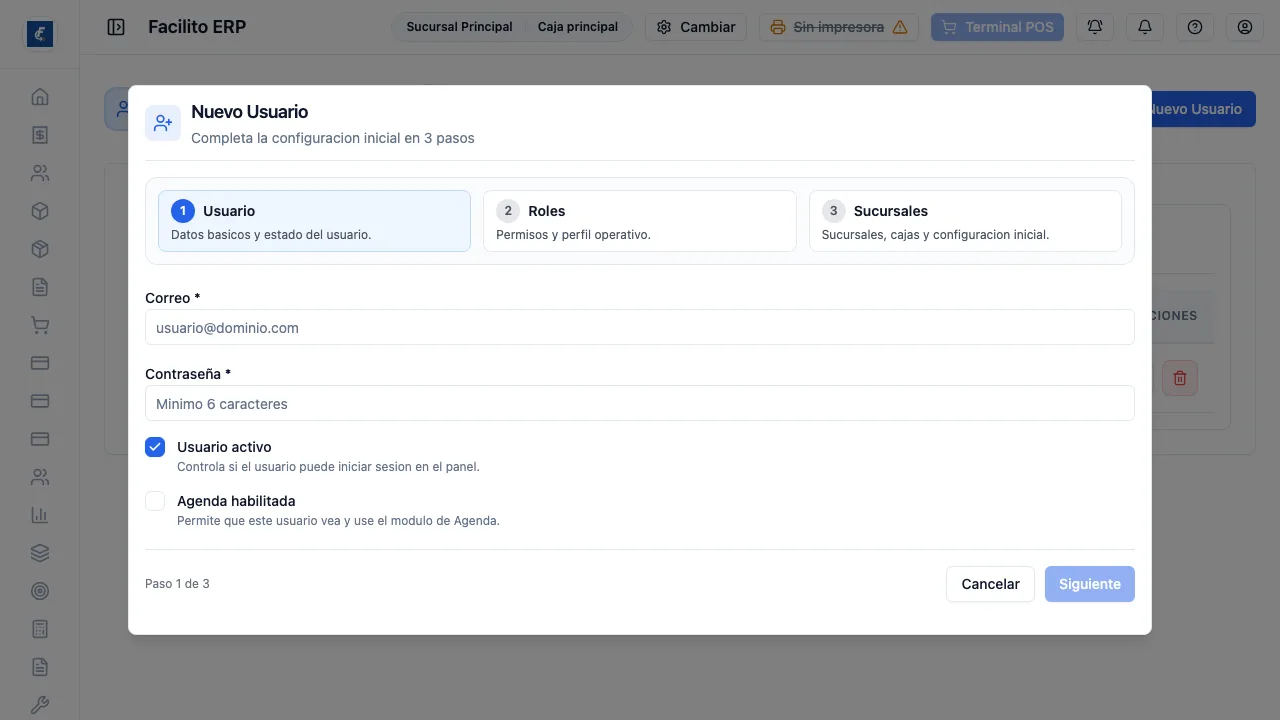This screenshot has width=1280, height=720.
Task: Open the shopping cart icon in sidebar
Action: 40,325
